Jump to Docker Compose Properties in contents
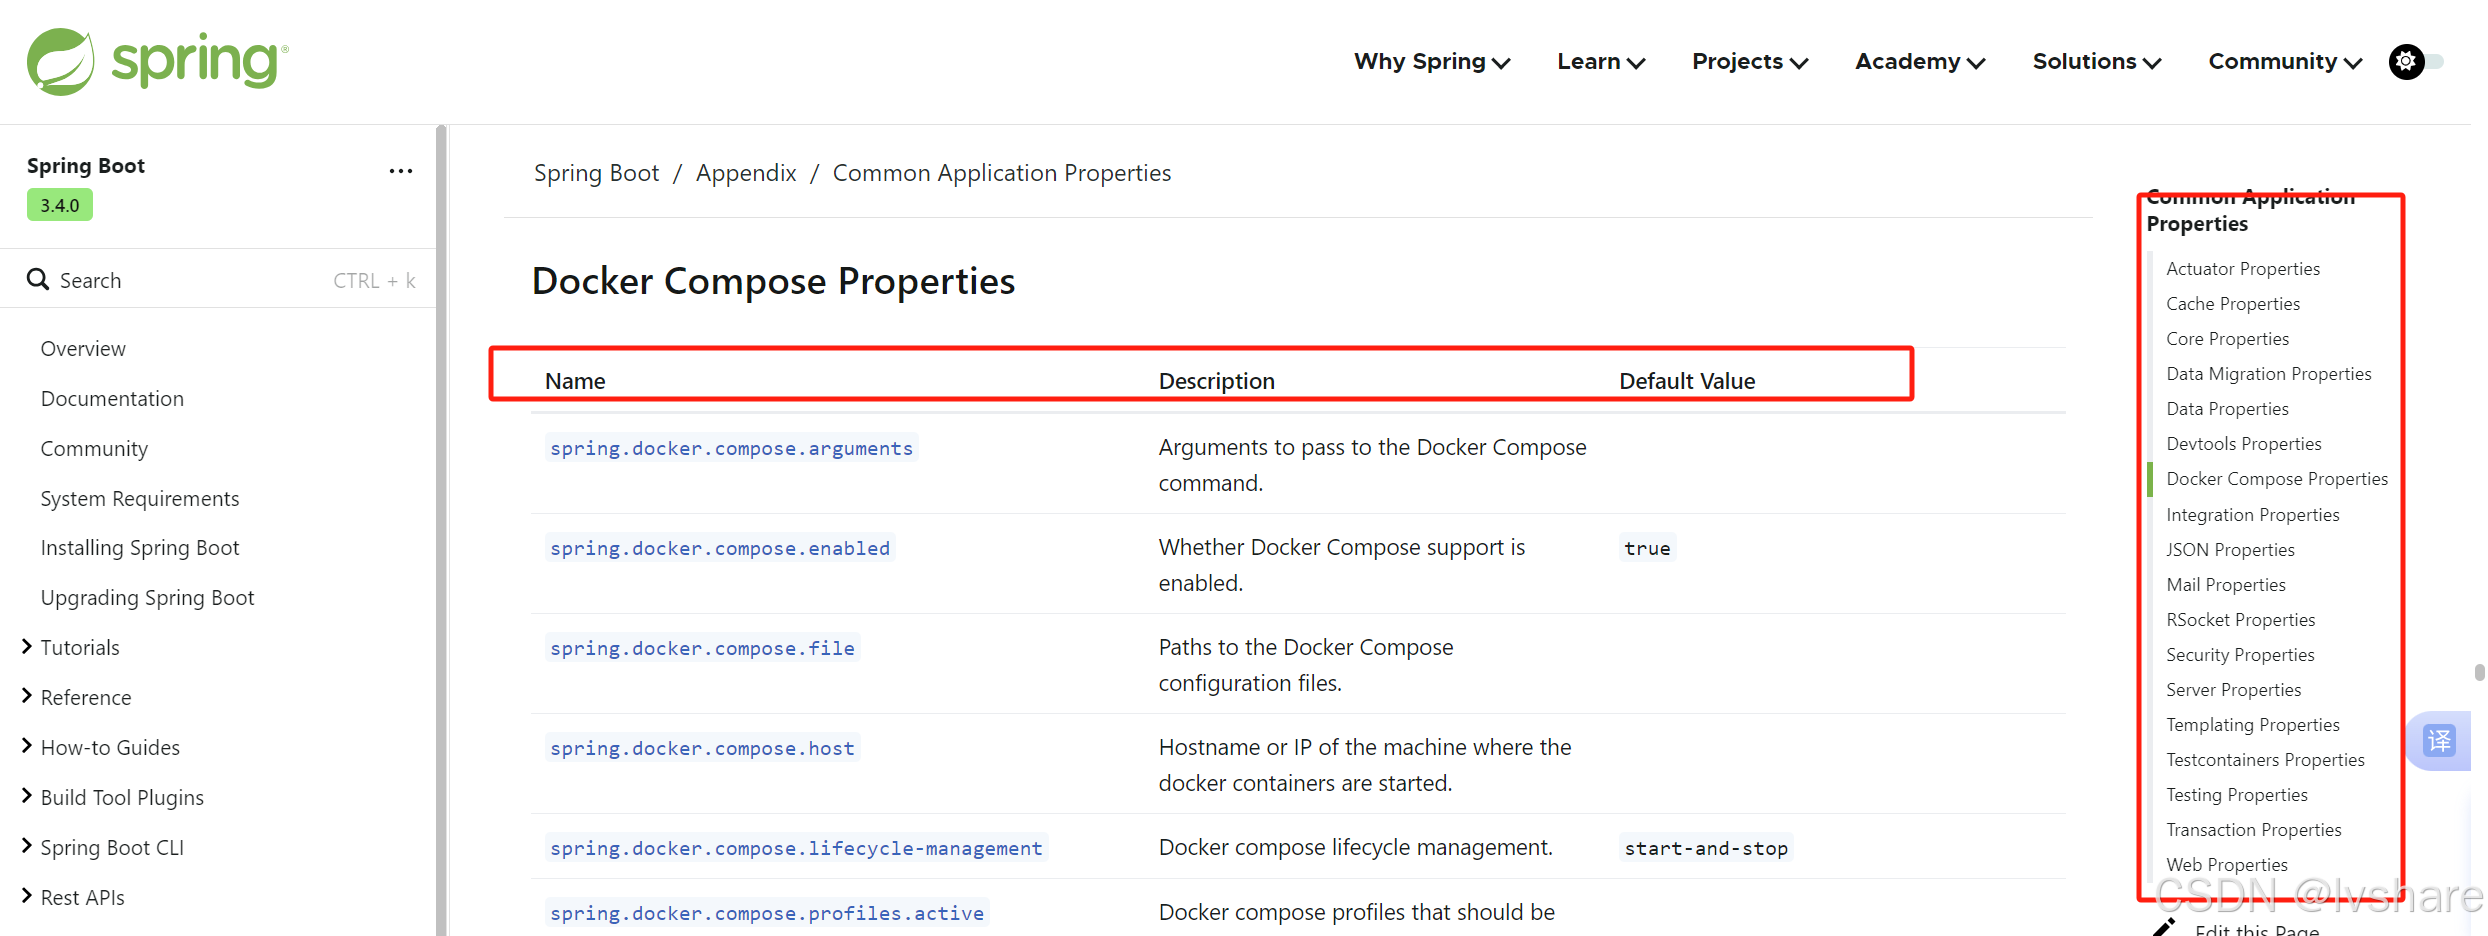 click(x=2277, y=479)
